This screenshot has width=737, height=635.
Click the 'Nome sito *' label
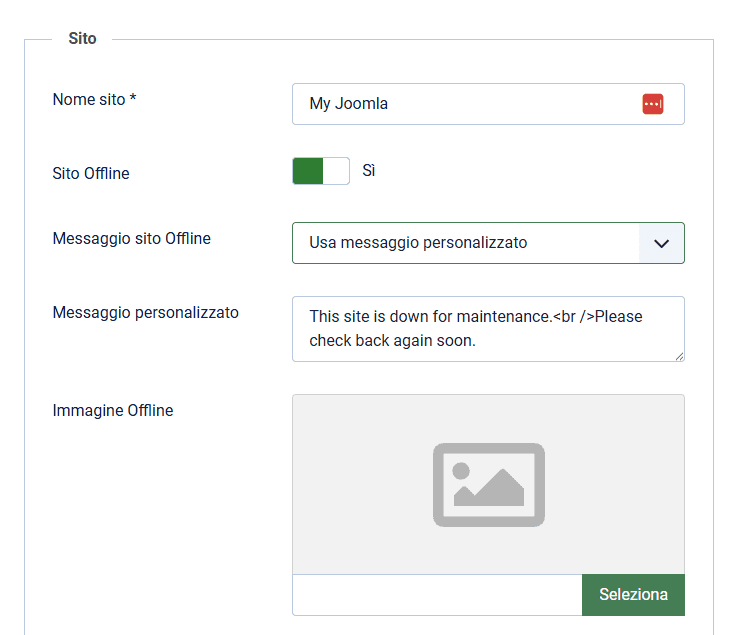click(x=94, y=100)
